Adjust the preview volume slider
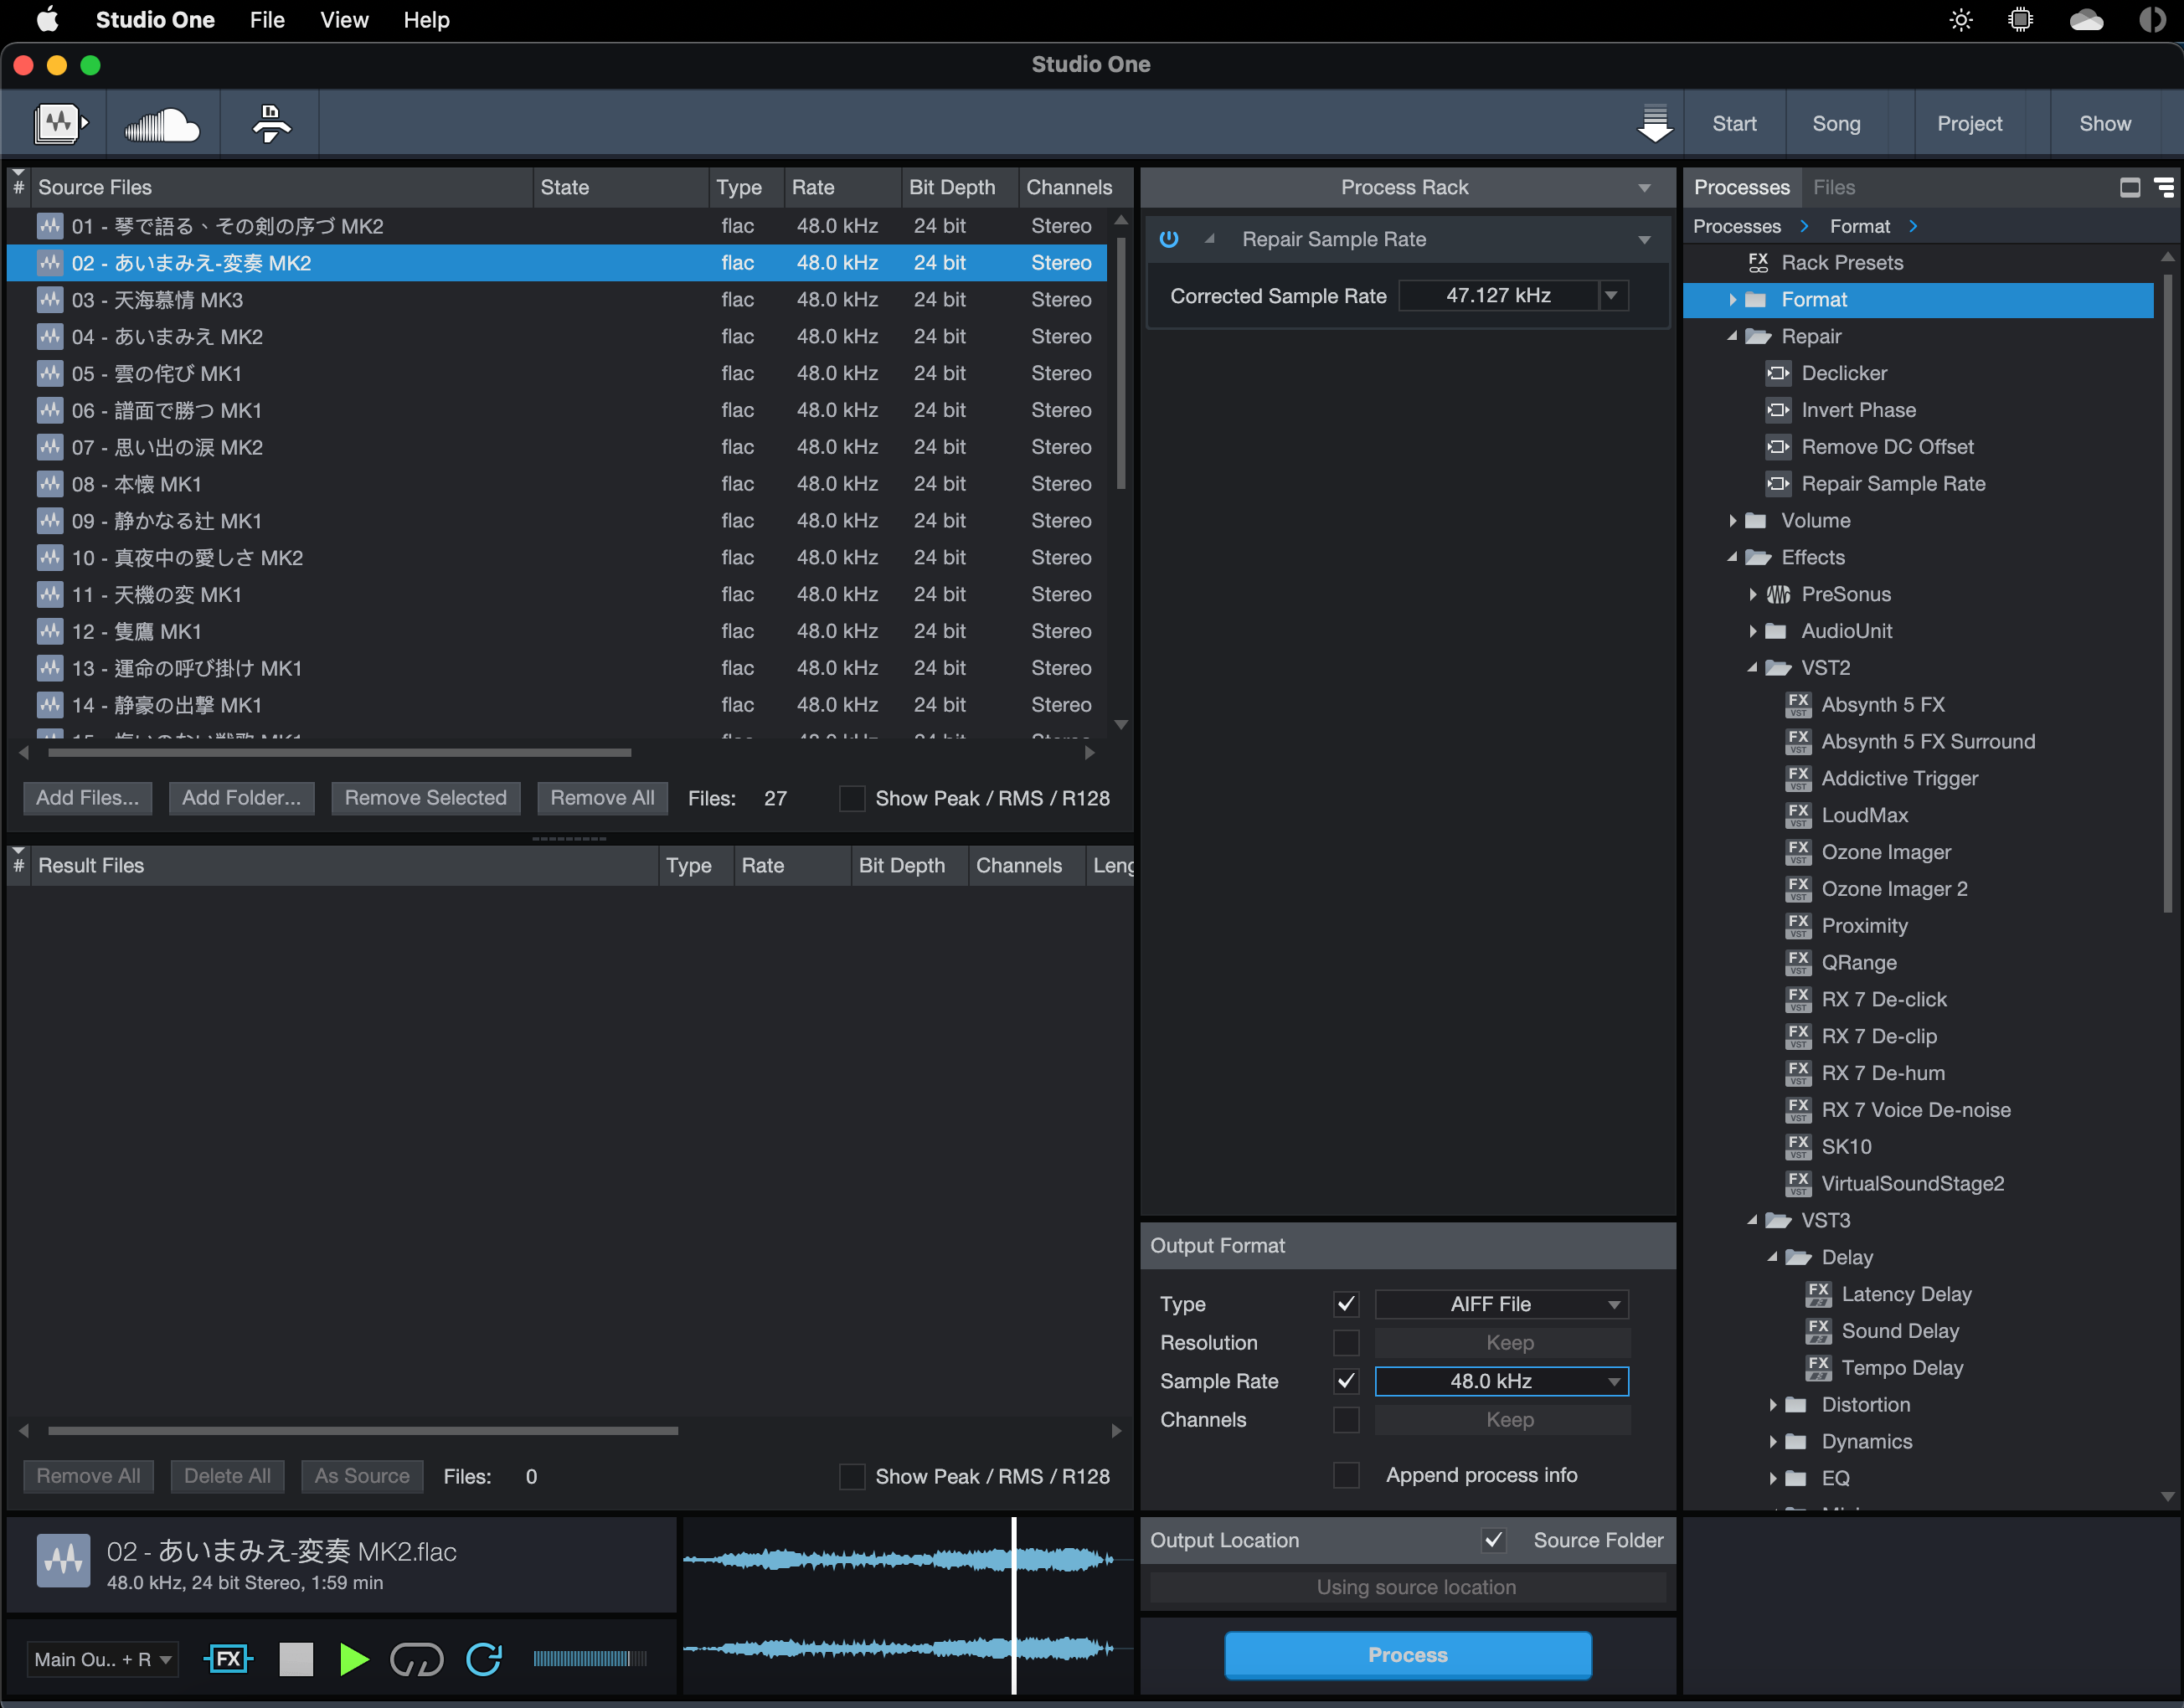 coord(590,1659)
